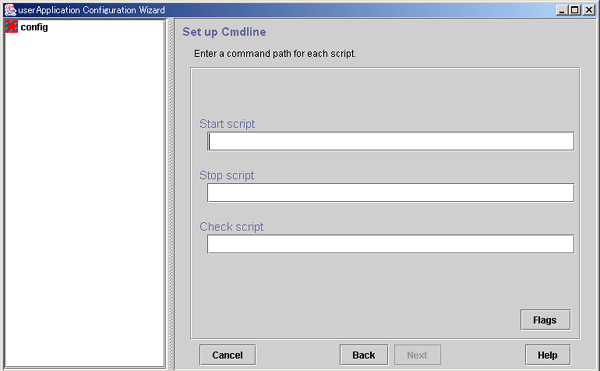This screenshot has height=371, width=600.
Task: Go Back to previous wizard step
Action: (x=364, y=355)
